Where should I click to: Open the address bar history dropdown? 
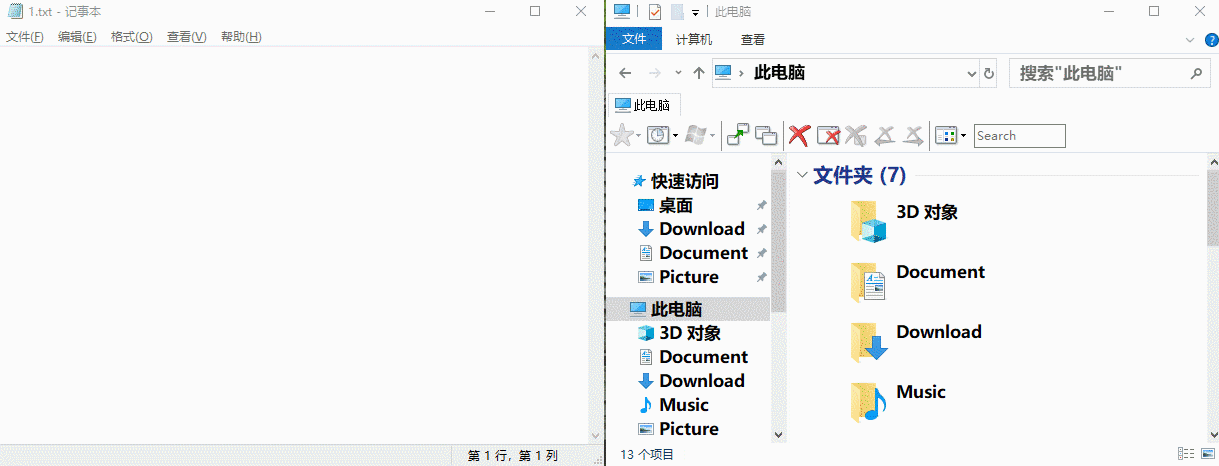click(x=972, y=73)
